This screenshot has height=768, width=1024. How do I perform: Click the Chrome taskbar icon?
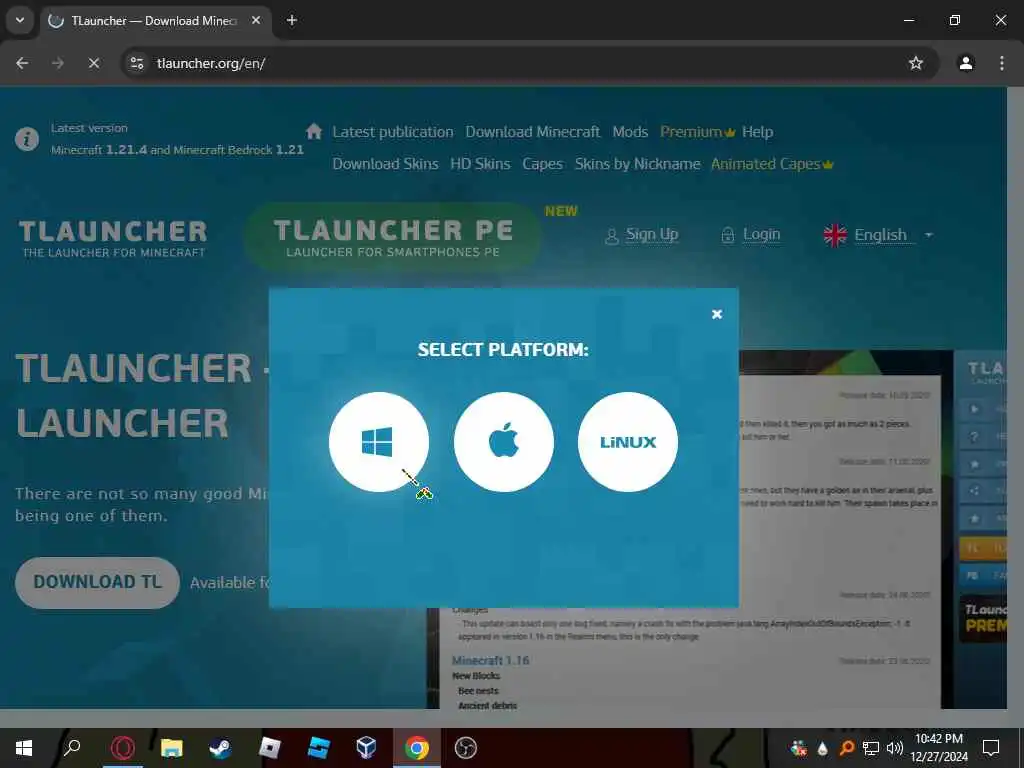click(x=417, y=748)
